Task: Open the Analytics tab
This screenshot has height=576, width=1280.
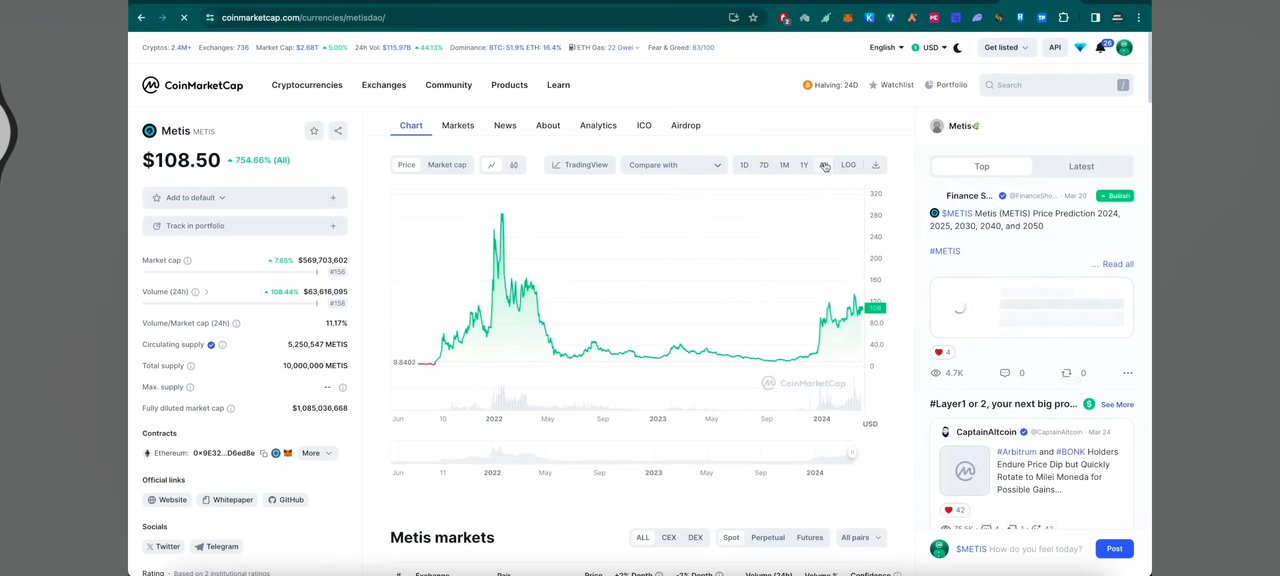Action: (x=598, y=126)
